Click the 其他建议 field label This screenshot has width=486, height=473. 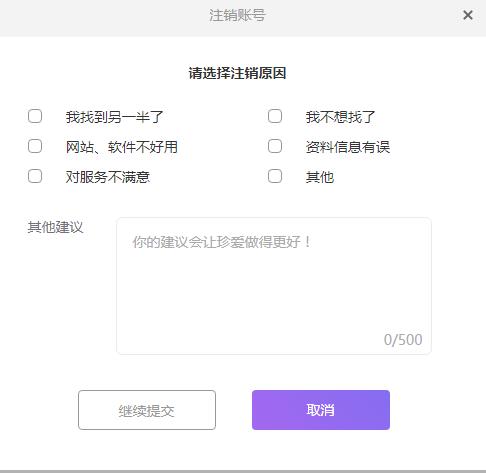[x=55, y=227]
